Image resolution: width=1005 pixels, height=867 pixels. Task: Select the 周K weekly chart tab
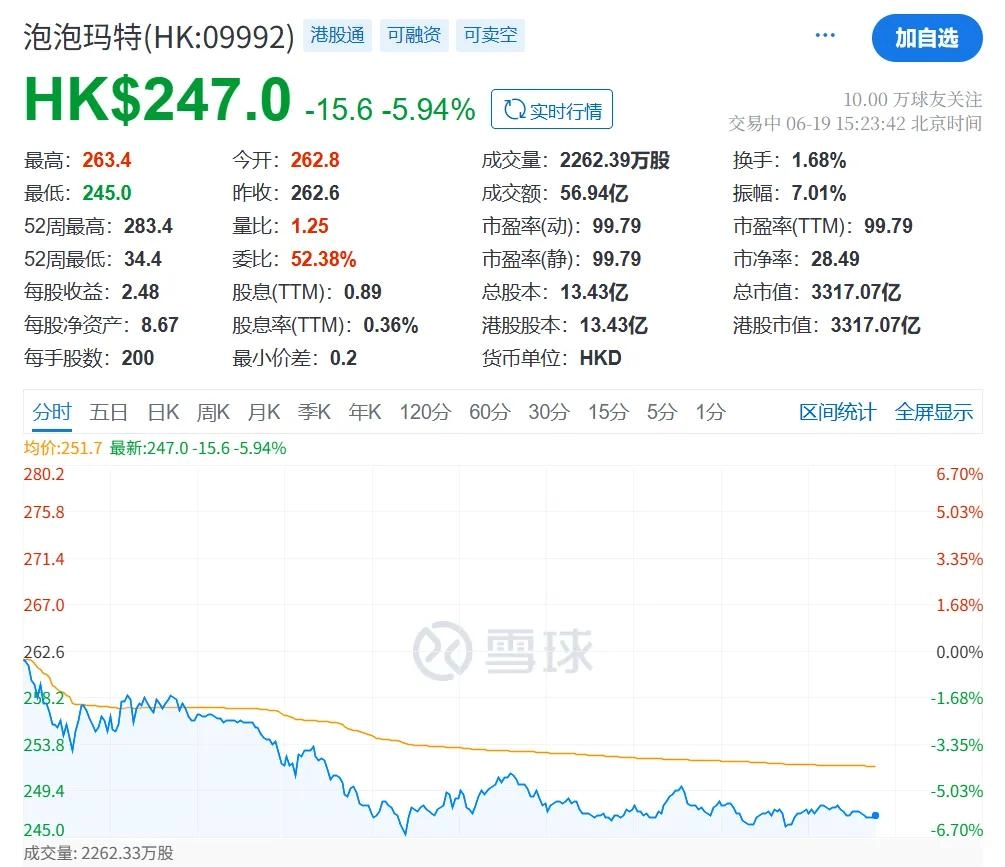point(213,411)
